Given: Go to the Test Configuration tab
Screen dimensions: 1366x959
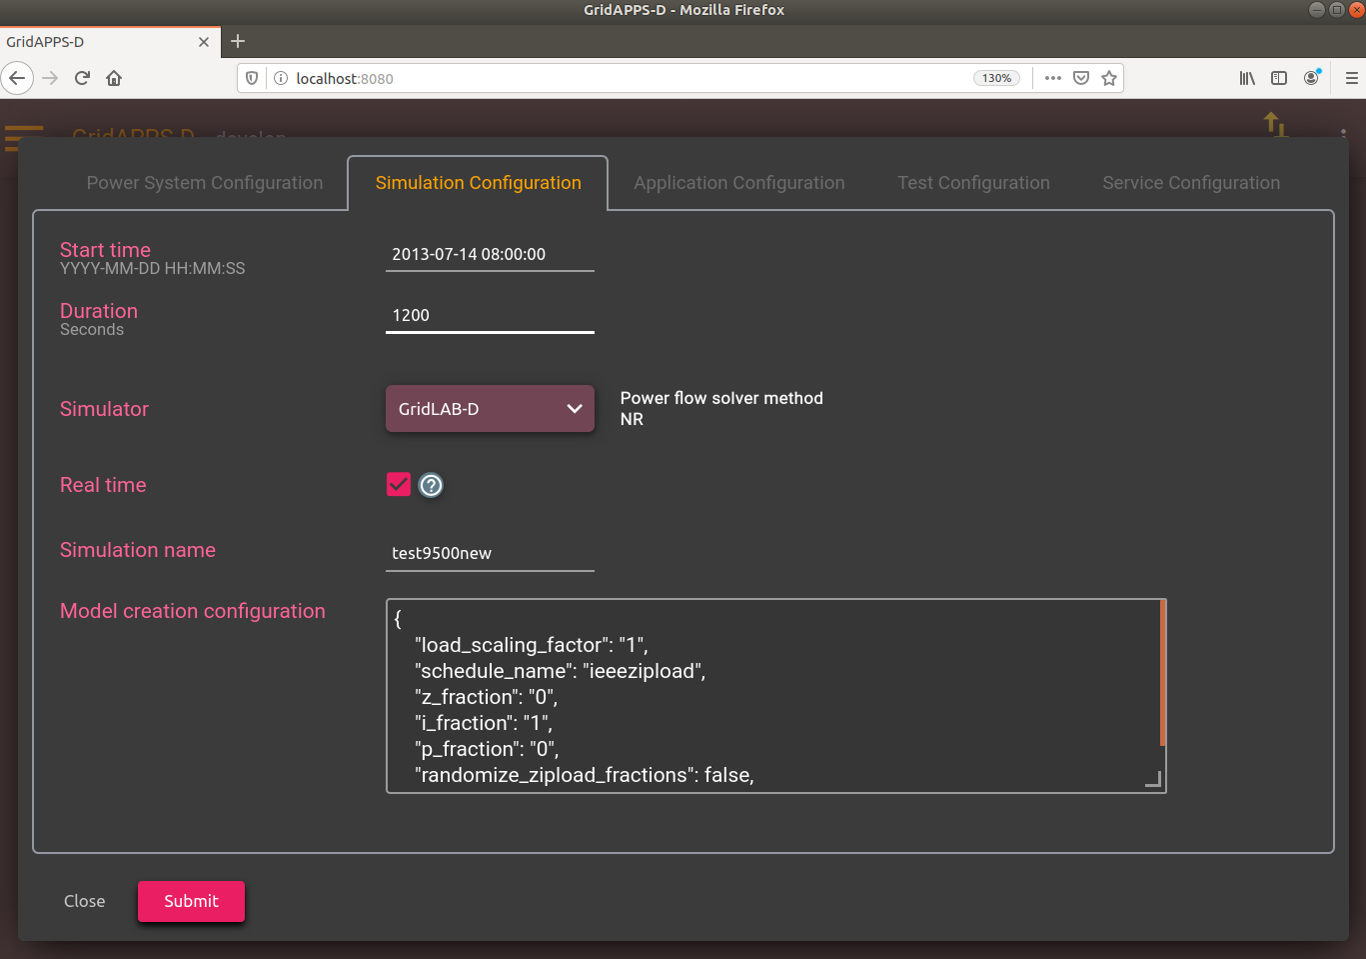Looking at the screenshot, I should pyautogui.click(x=974, y=183).
